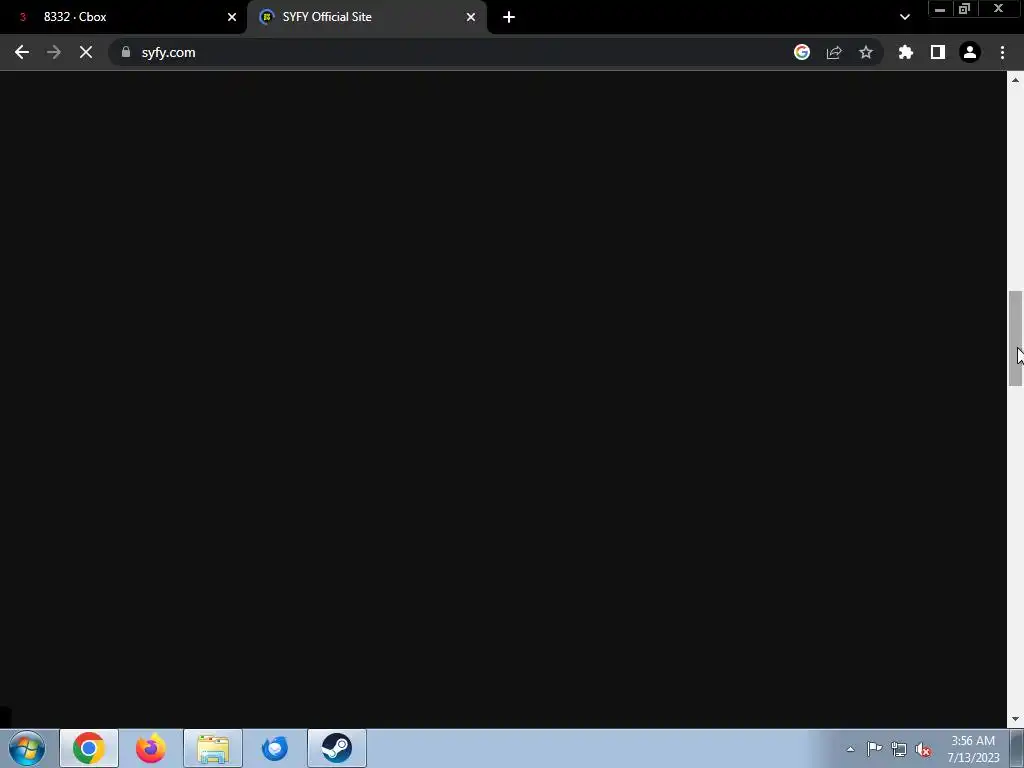Open Windows Explorer from the taskbar
Viewport: 1024px width, 768px height.
pyautogui.click(x=213, y=748)
